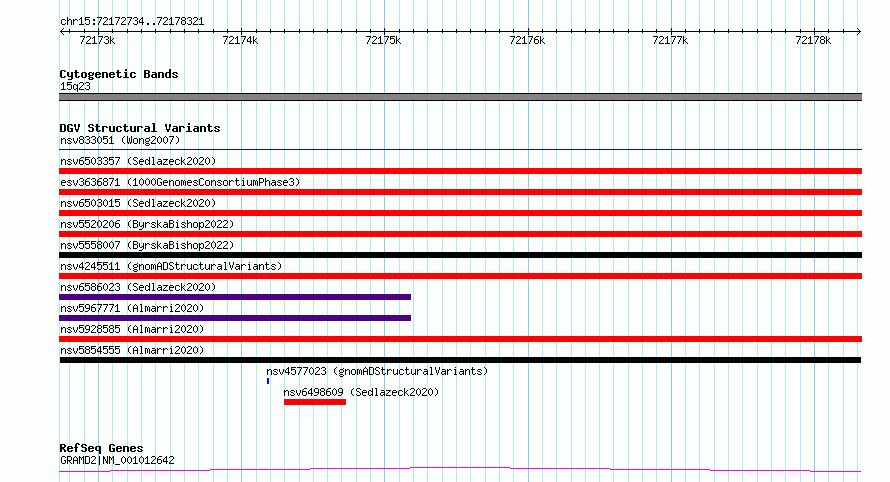Click the nsv5854555 (Almarri2020) label
This screenshot has height=482, width=890.
[132, 350]
